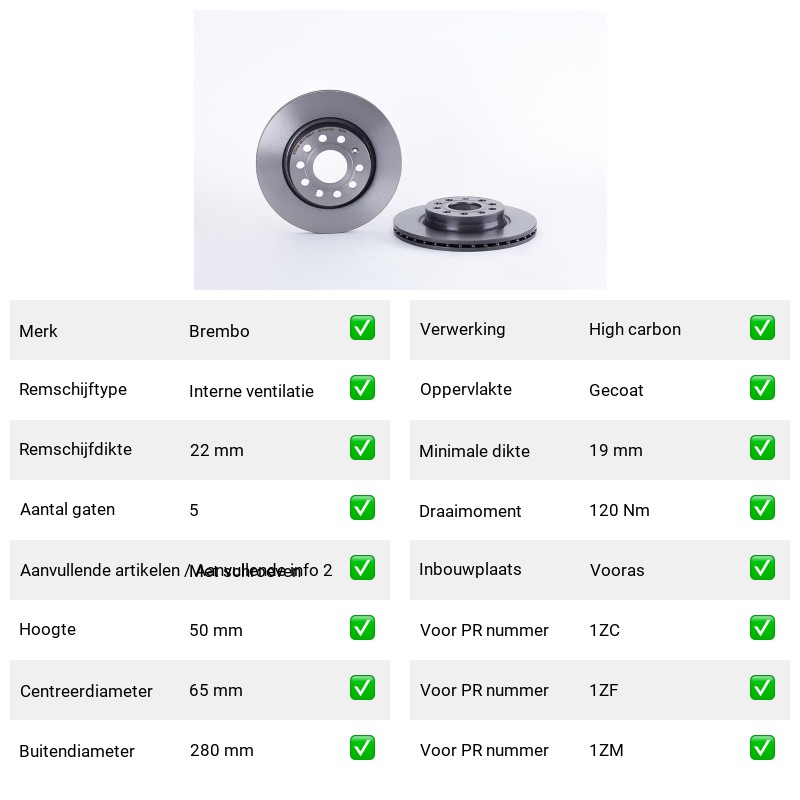Click the green check for Remschijfdikte 22 mm
Image resolution: width=800 pixels, height=800 pixels.
tap(362, 447)
